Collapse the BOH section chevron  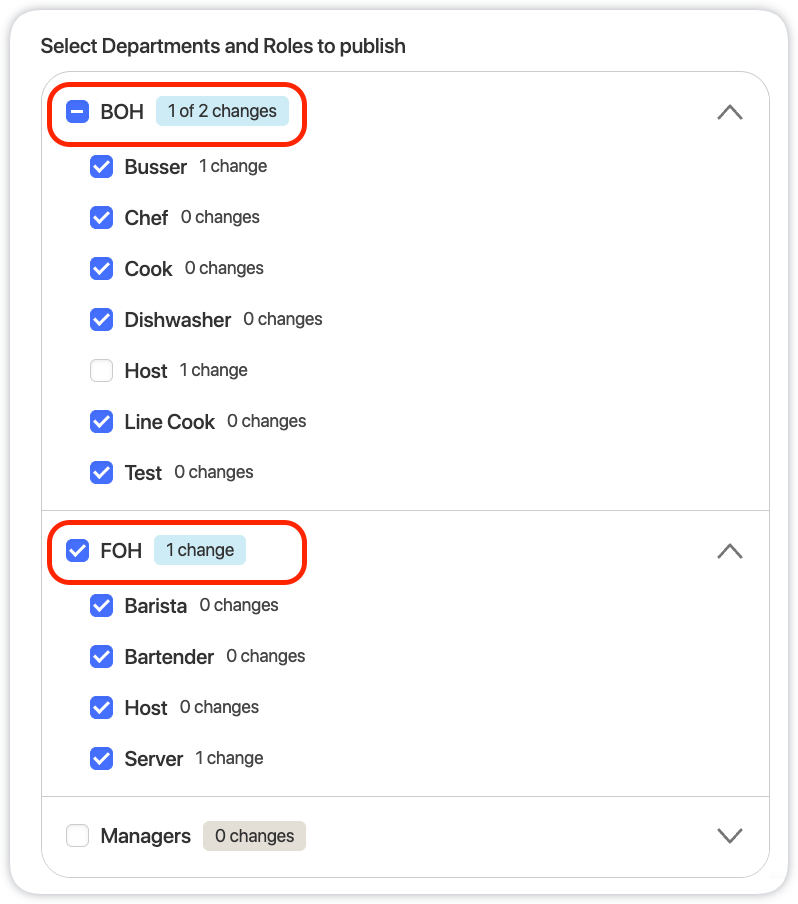tap(730, 112)
